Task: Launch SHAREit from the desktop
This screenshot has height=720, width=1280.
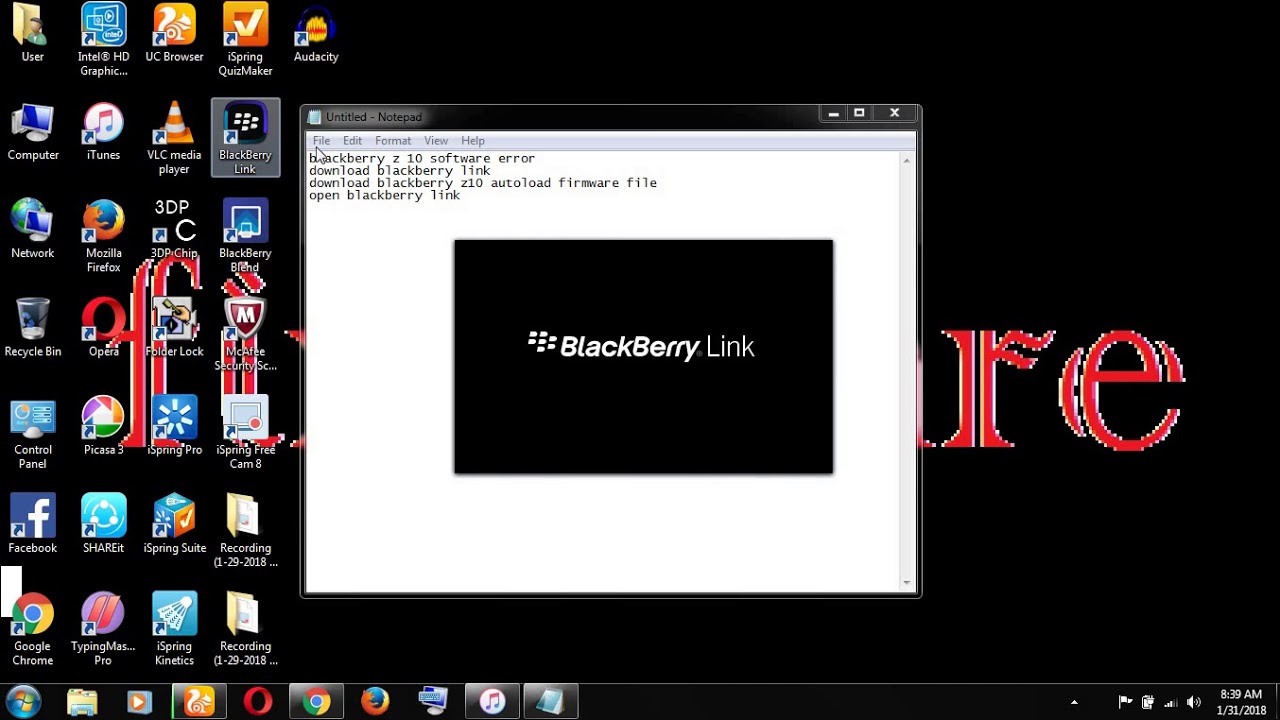Action: [103, 524]
